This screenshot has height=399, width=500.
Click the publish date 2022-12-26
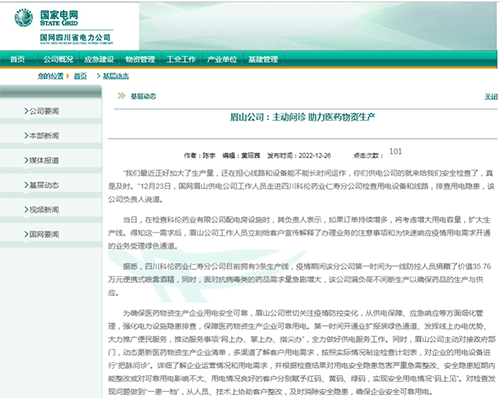pos(315,155)
